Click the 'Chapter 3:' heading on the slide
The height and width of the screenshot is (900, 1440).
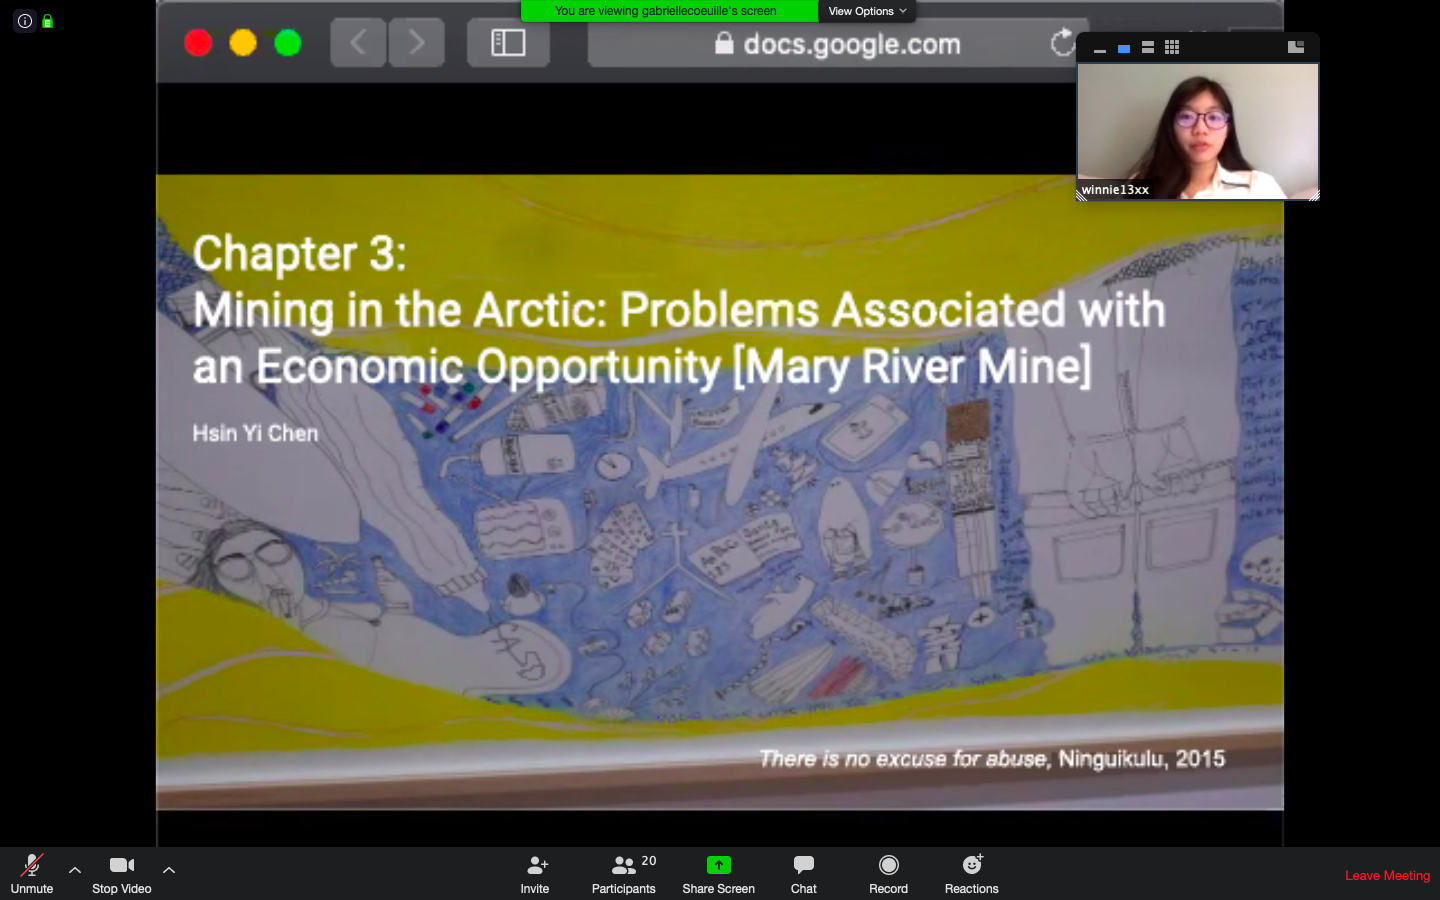point(300,253)
